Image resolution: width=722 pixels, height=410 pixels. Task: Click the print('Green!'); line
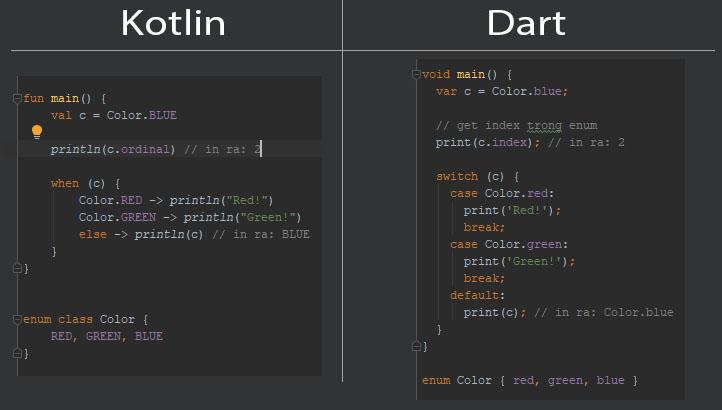(519, 262)
